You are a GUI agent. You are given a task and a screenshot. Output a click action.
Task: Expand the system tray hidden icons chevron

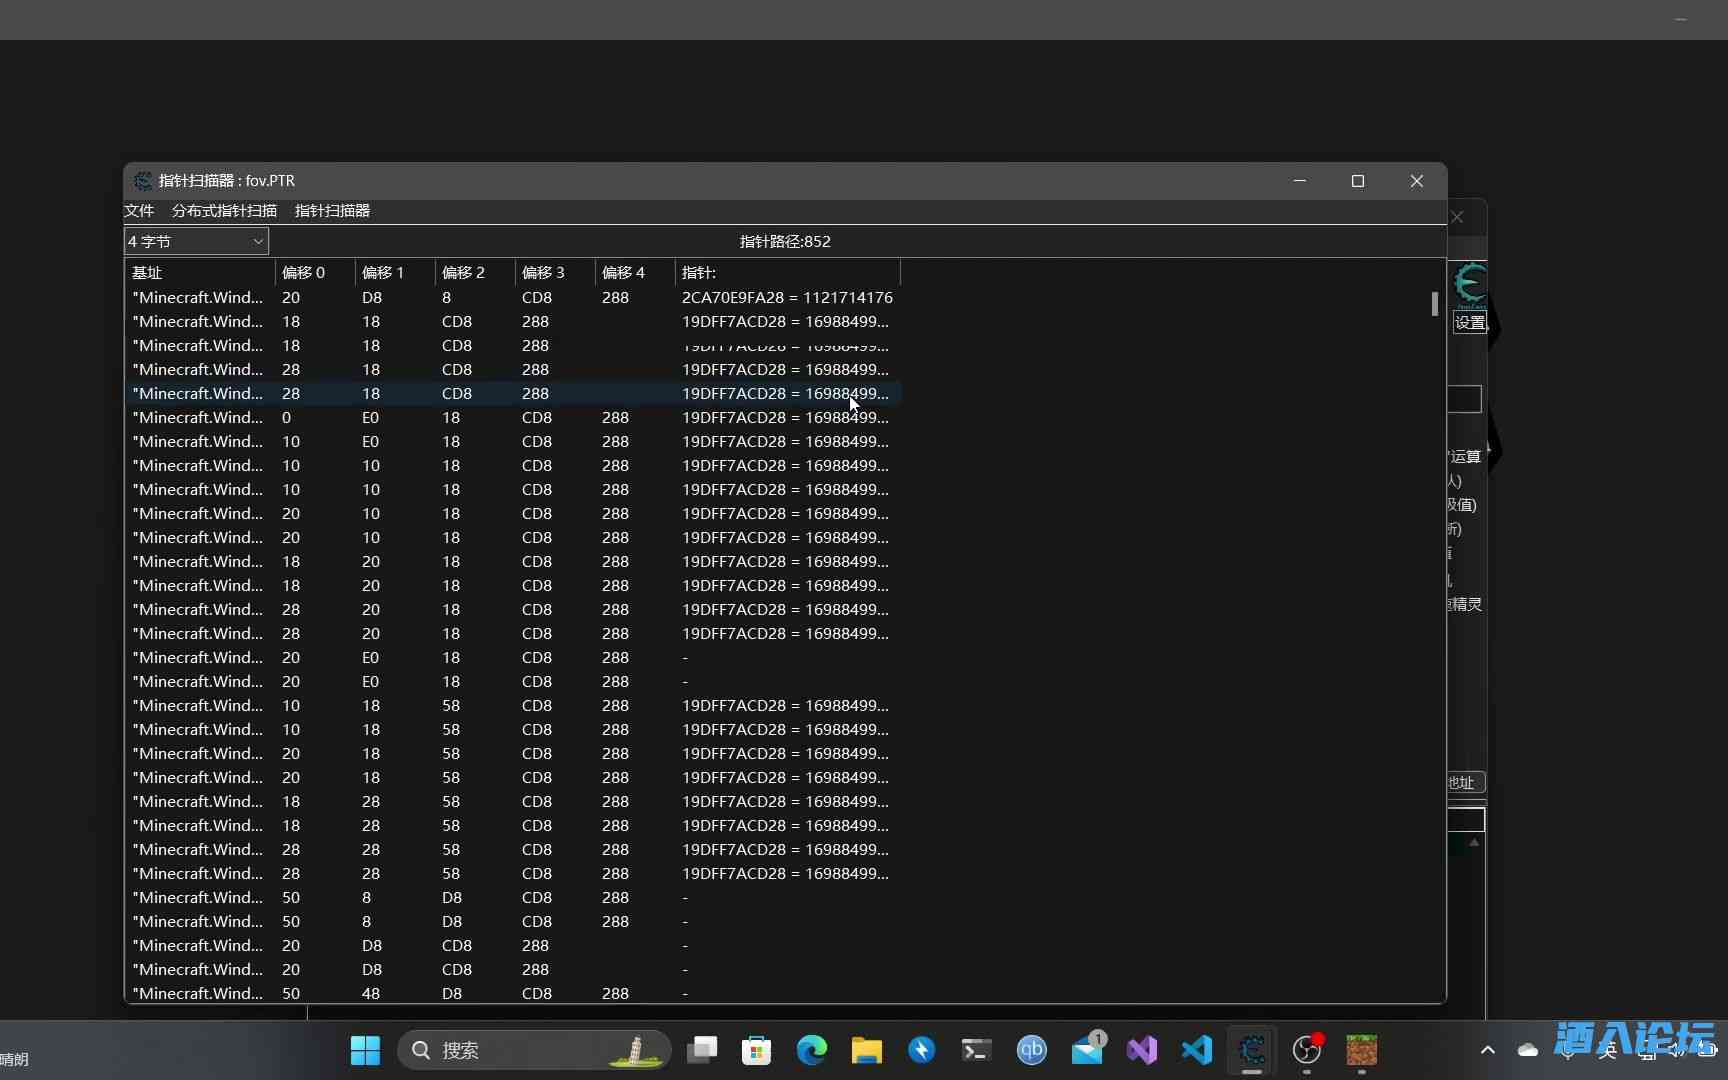coord(1487,1050)
